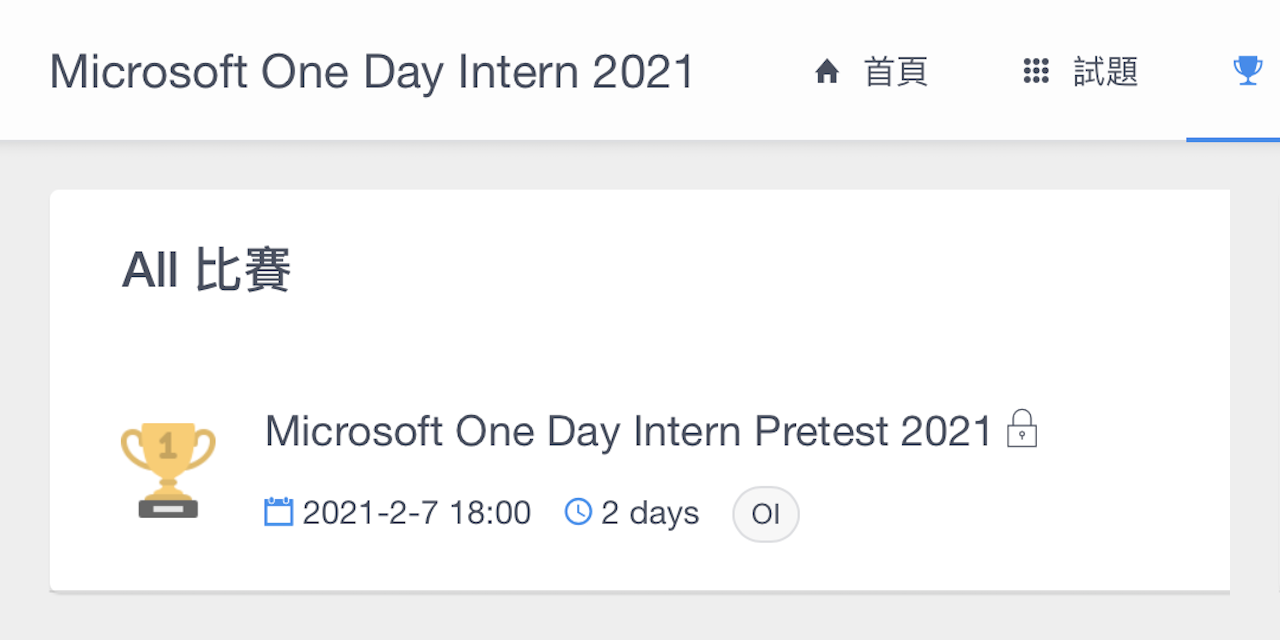The width and height of the screenshot is (1280, 640).
Task: Click the rounded OI pill indicator
Action: (x=765, y=513)
